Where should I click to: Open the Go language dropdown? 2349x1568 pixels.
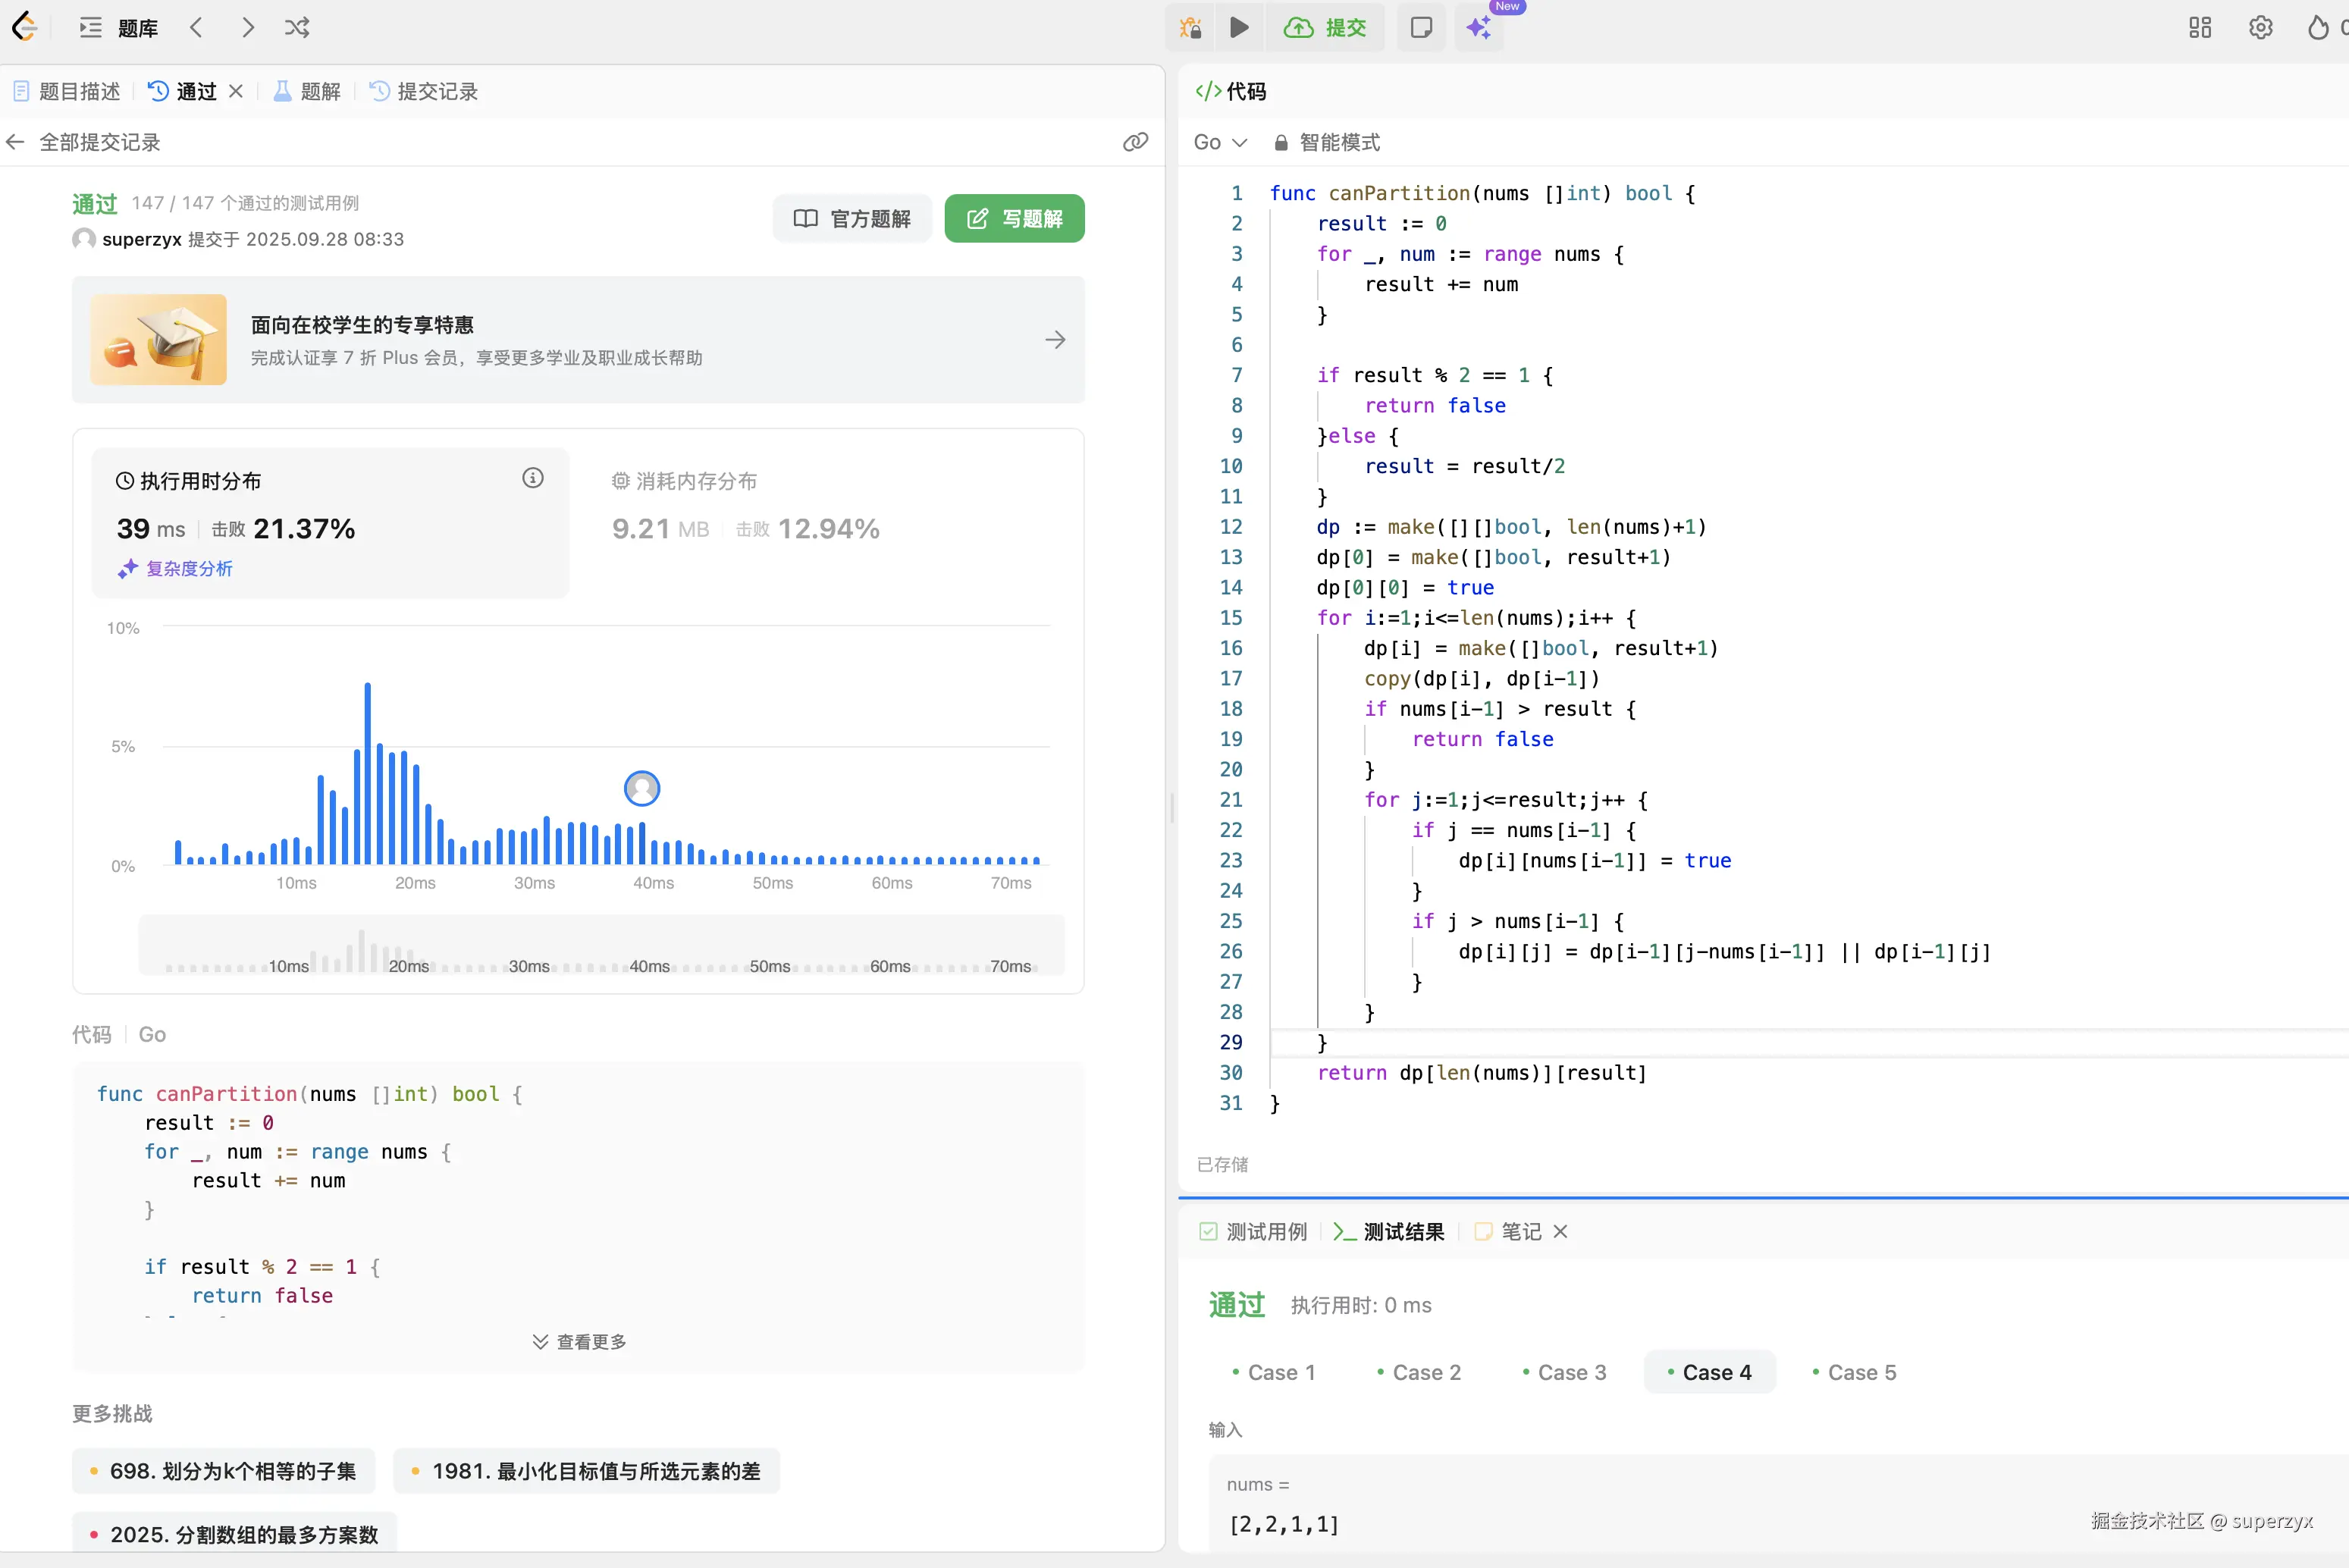point(1220,142)
